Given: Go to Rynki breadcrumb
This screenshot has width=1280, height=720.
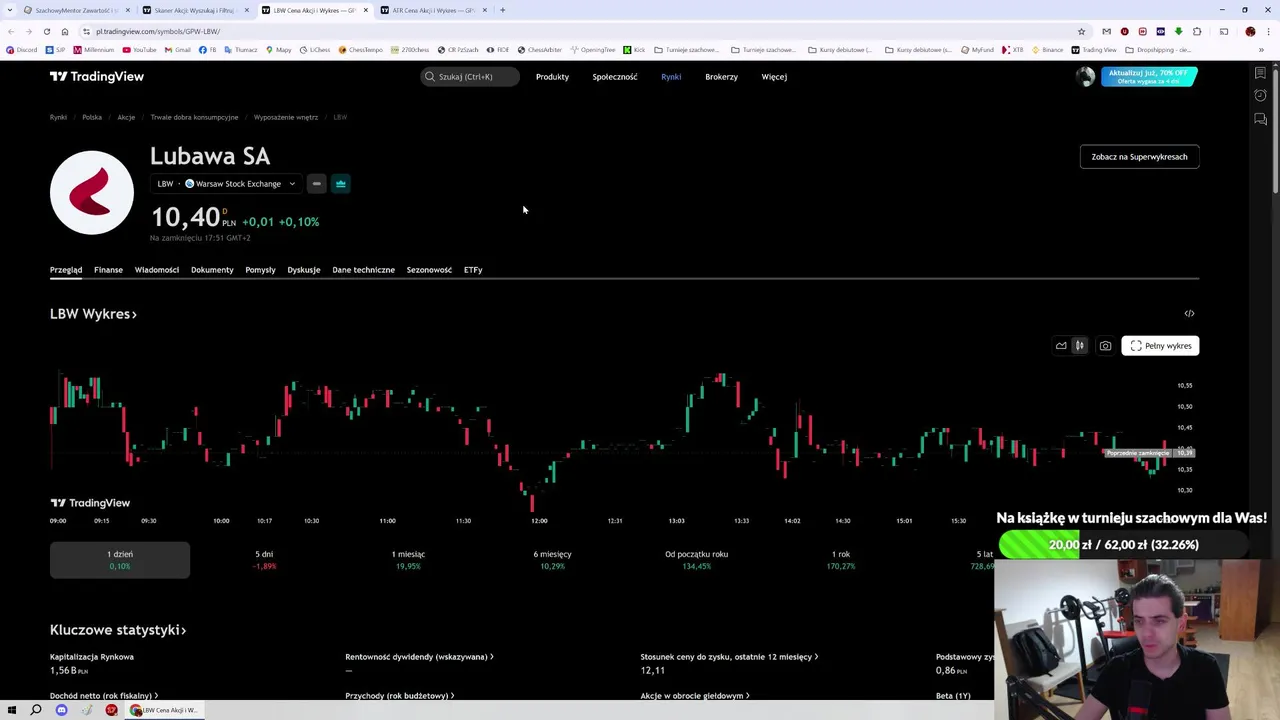Looking at the screenshot, I should [58, 117].
